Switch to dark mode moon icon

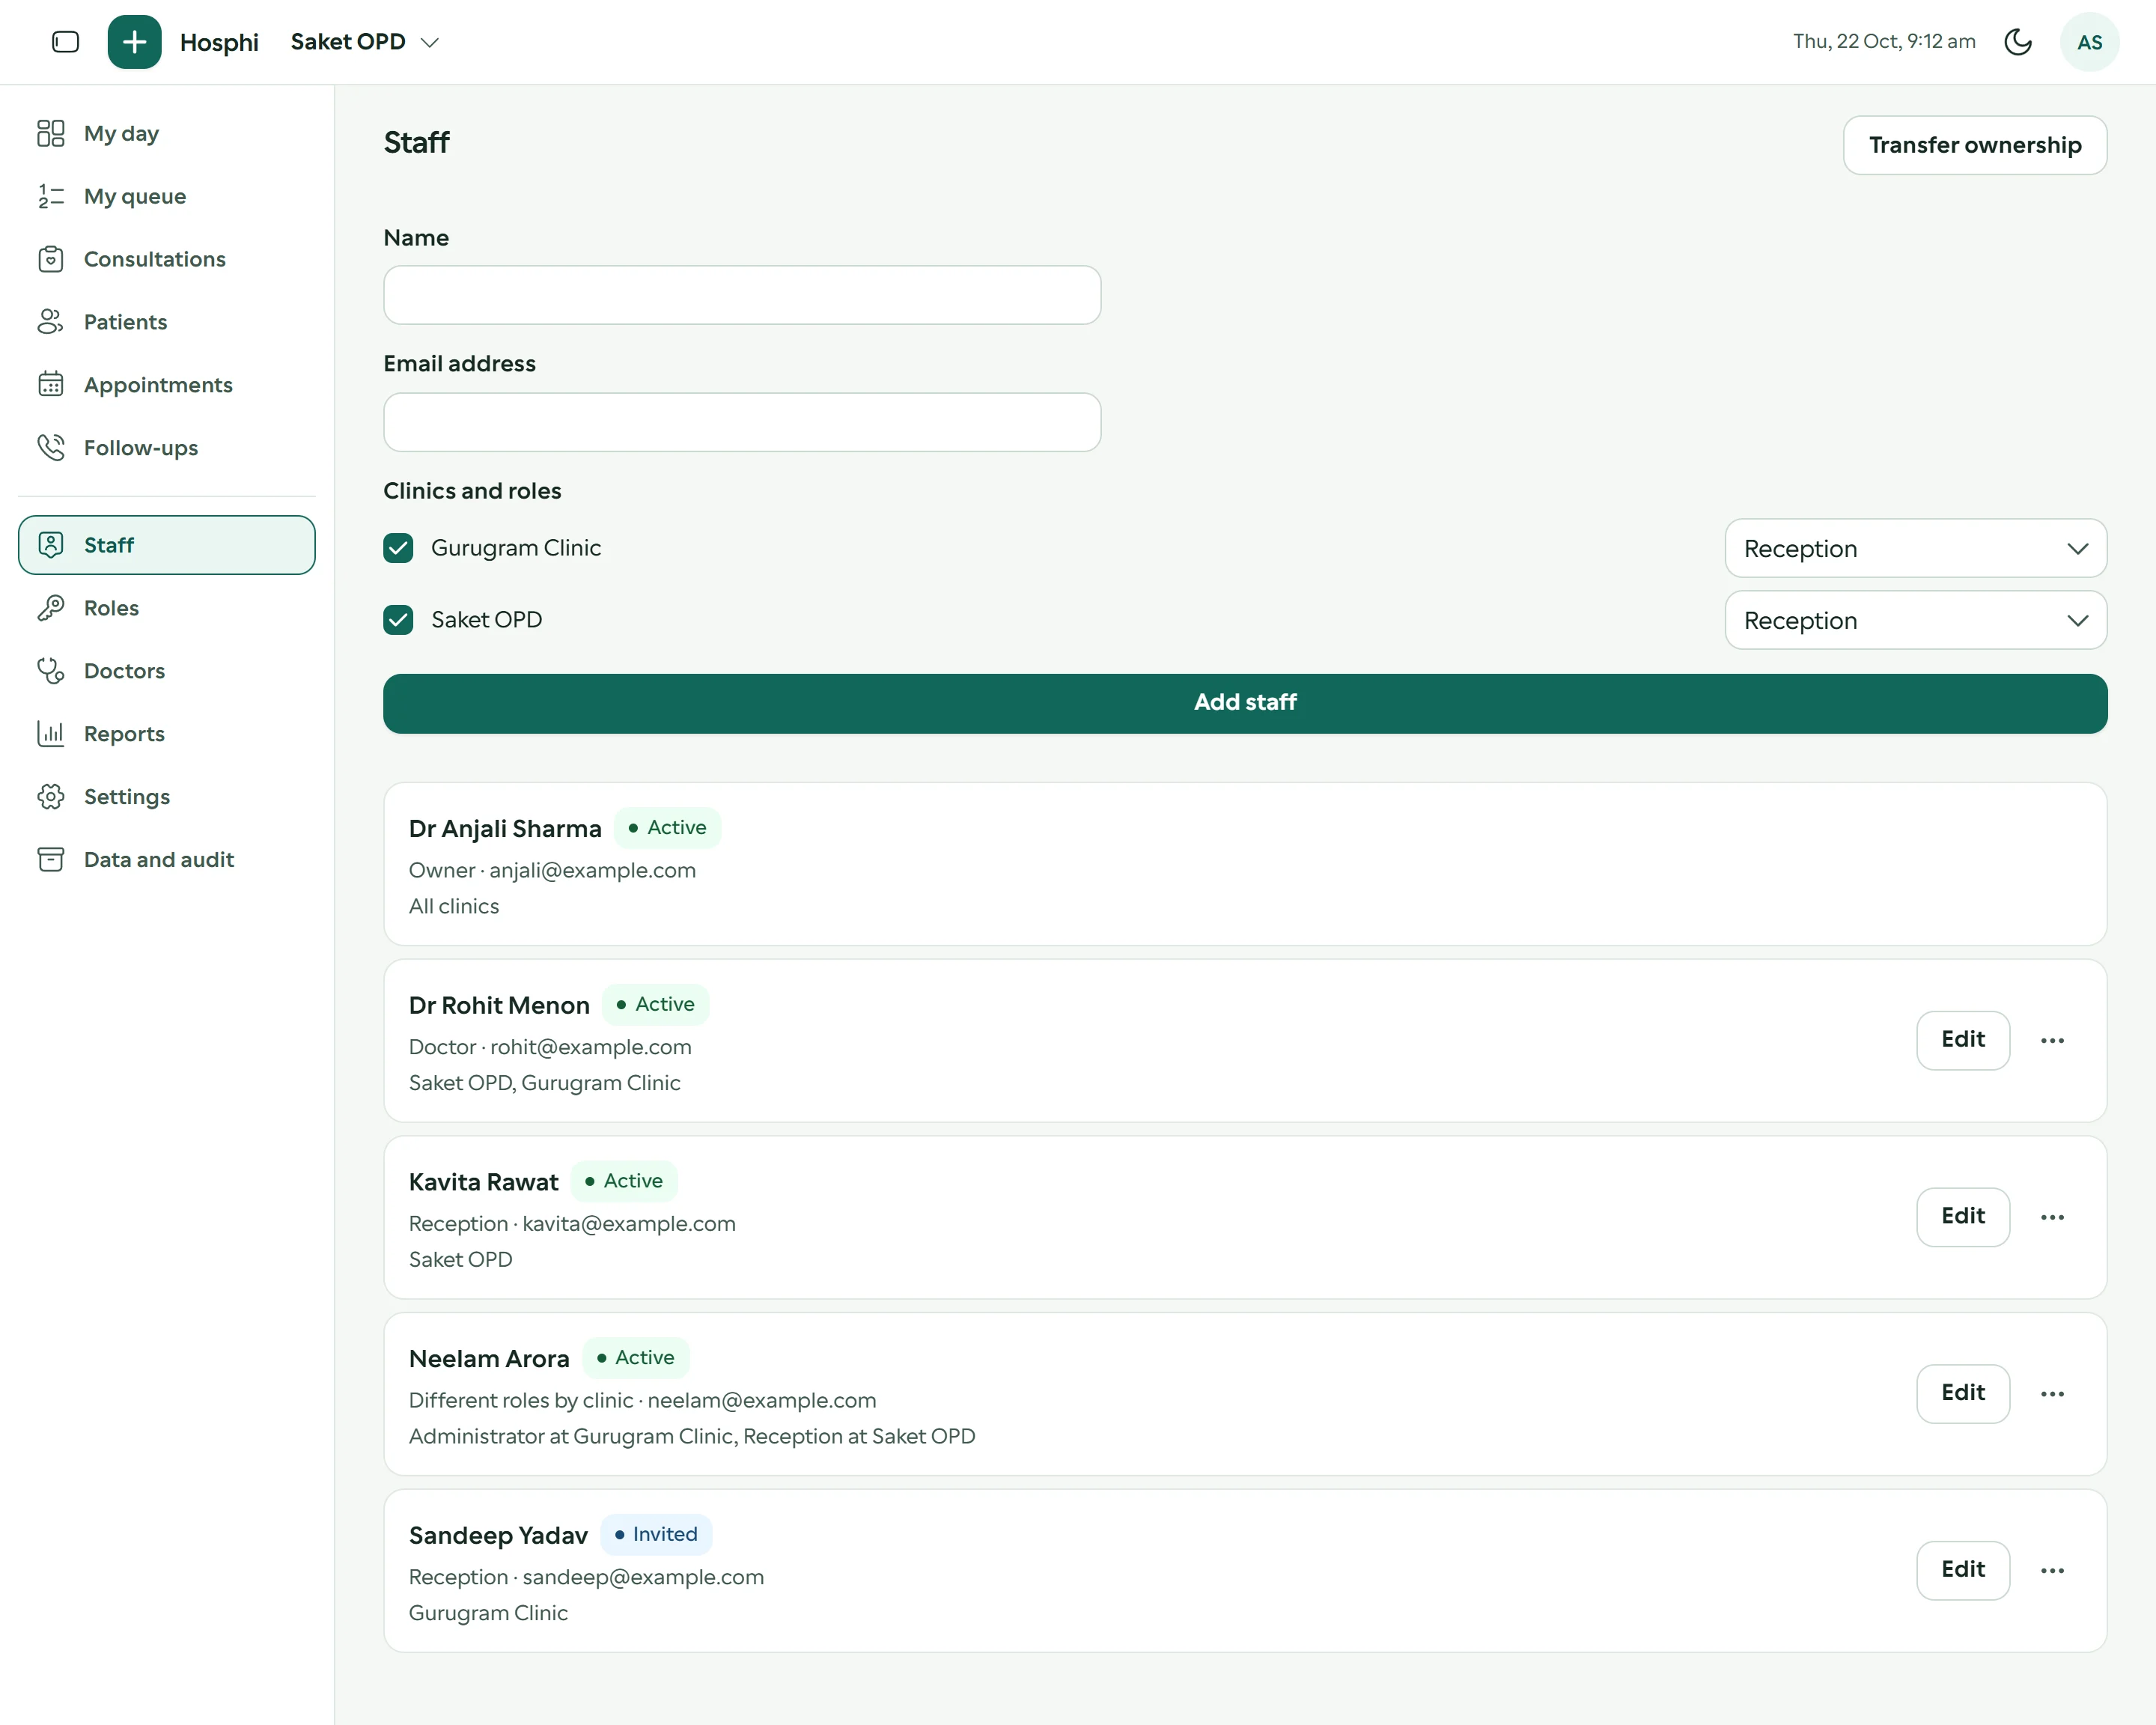[2018, 42]
